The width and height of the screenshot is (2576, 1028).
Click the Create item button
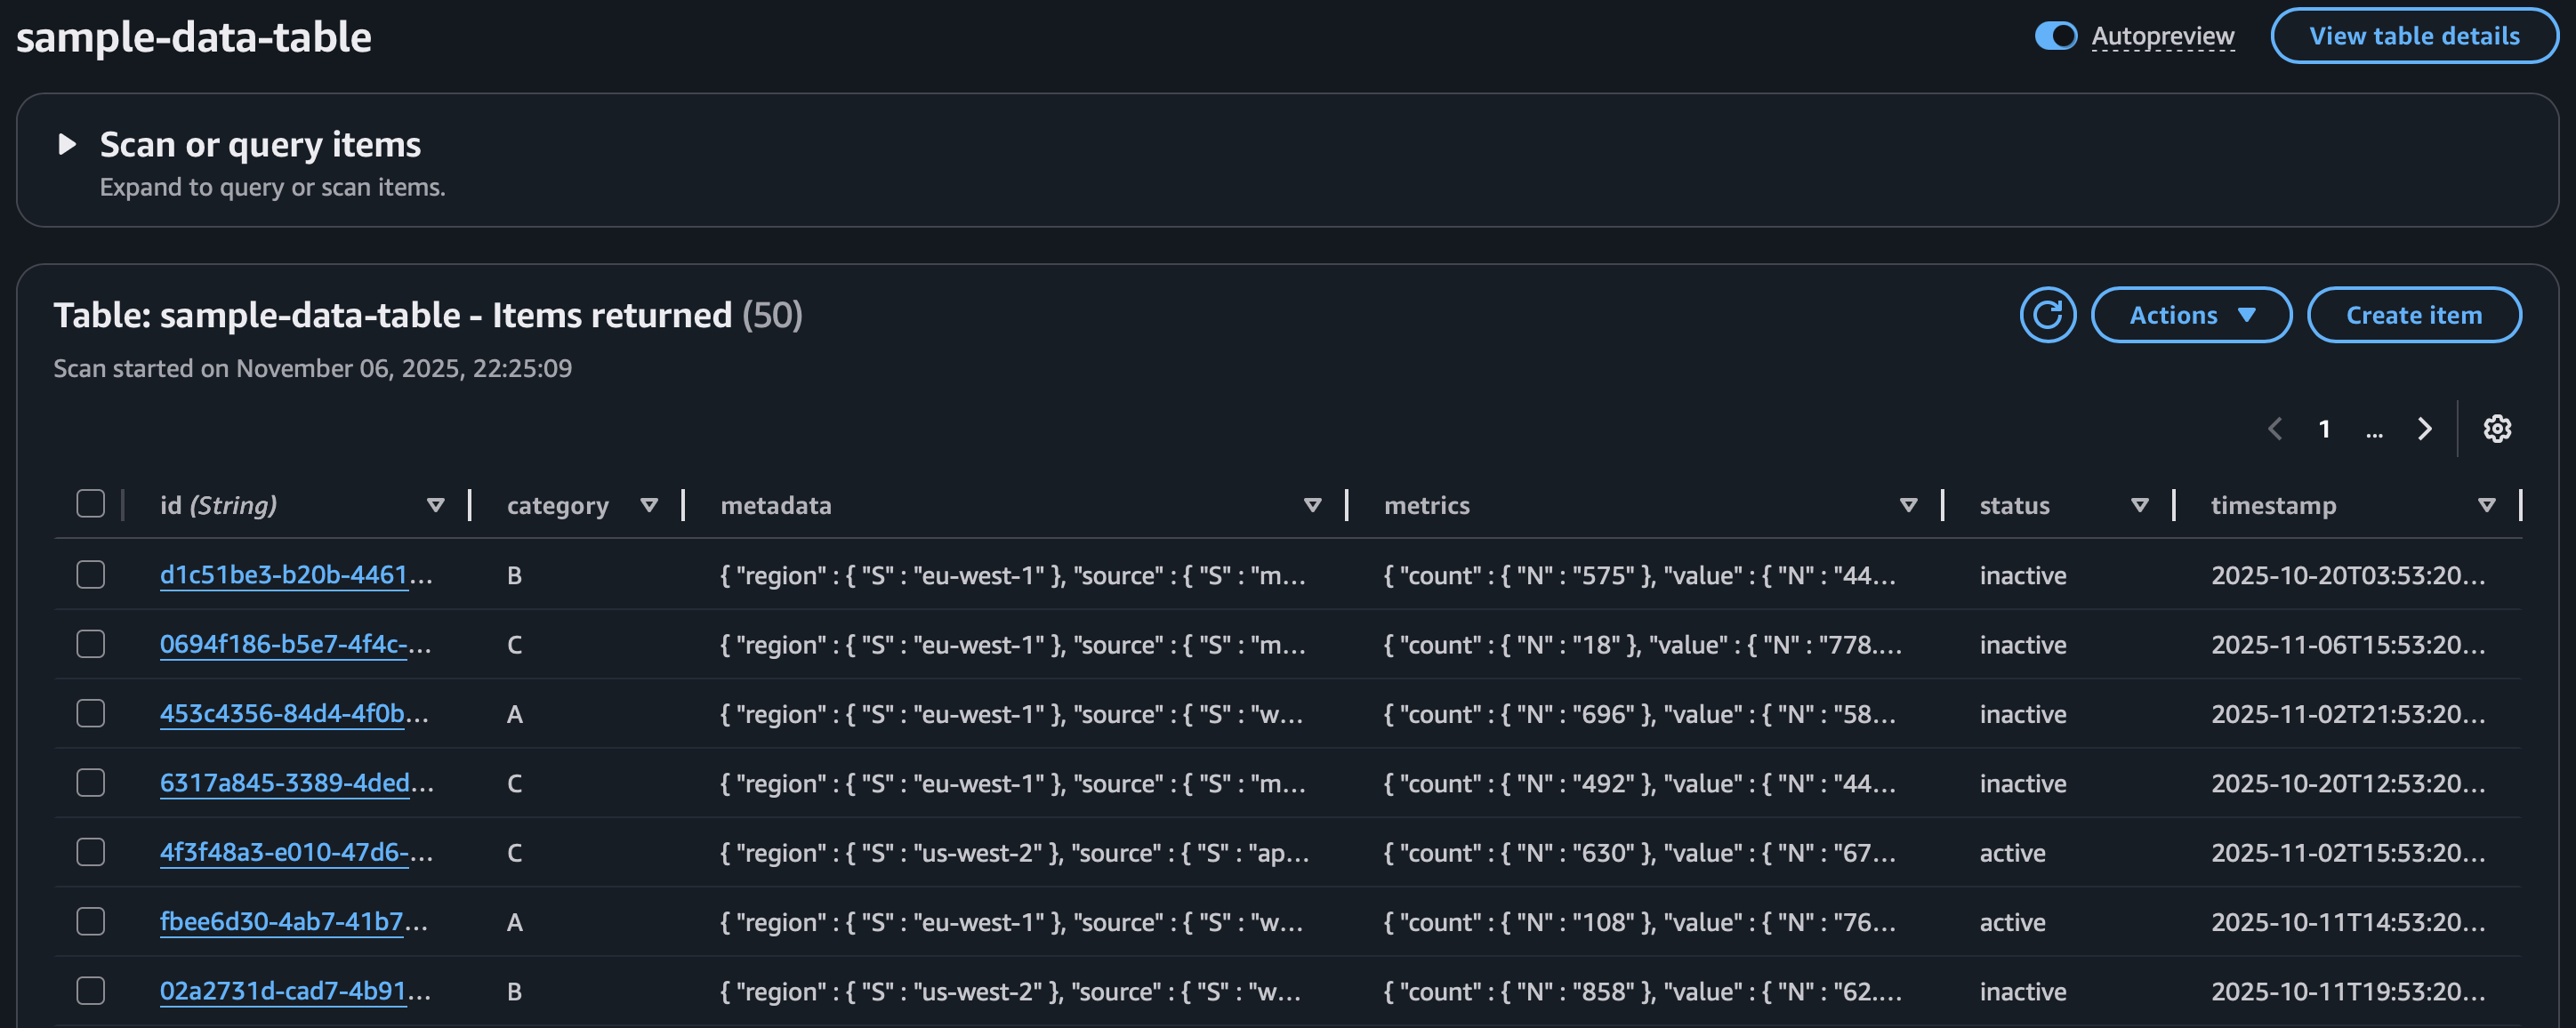[x=2414, y=314]
